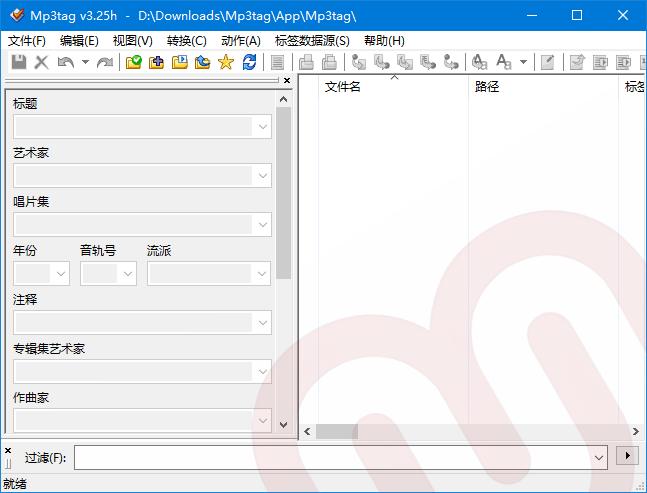Click file list horizontal scrollbar right arrow
The image size is (647, 493).
636,432
